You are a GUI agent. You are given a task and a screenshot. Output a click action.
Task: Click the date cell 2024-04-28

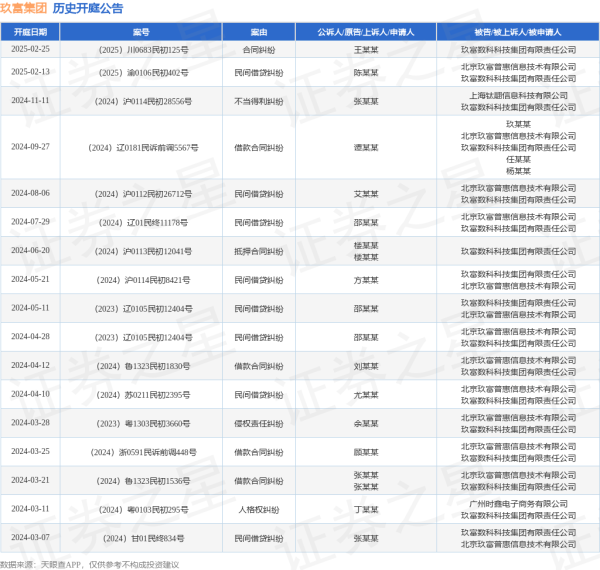[x=30, y=337]
